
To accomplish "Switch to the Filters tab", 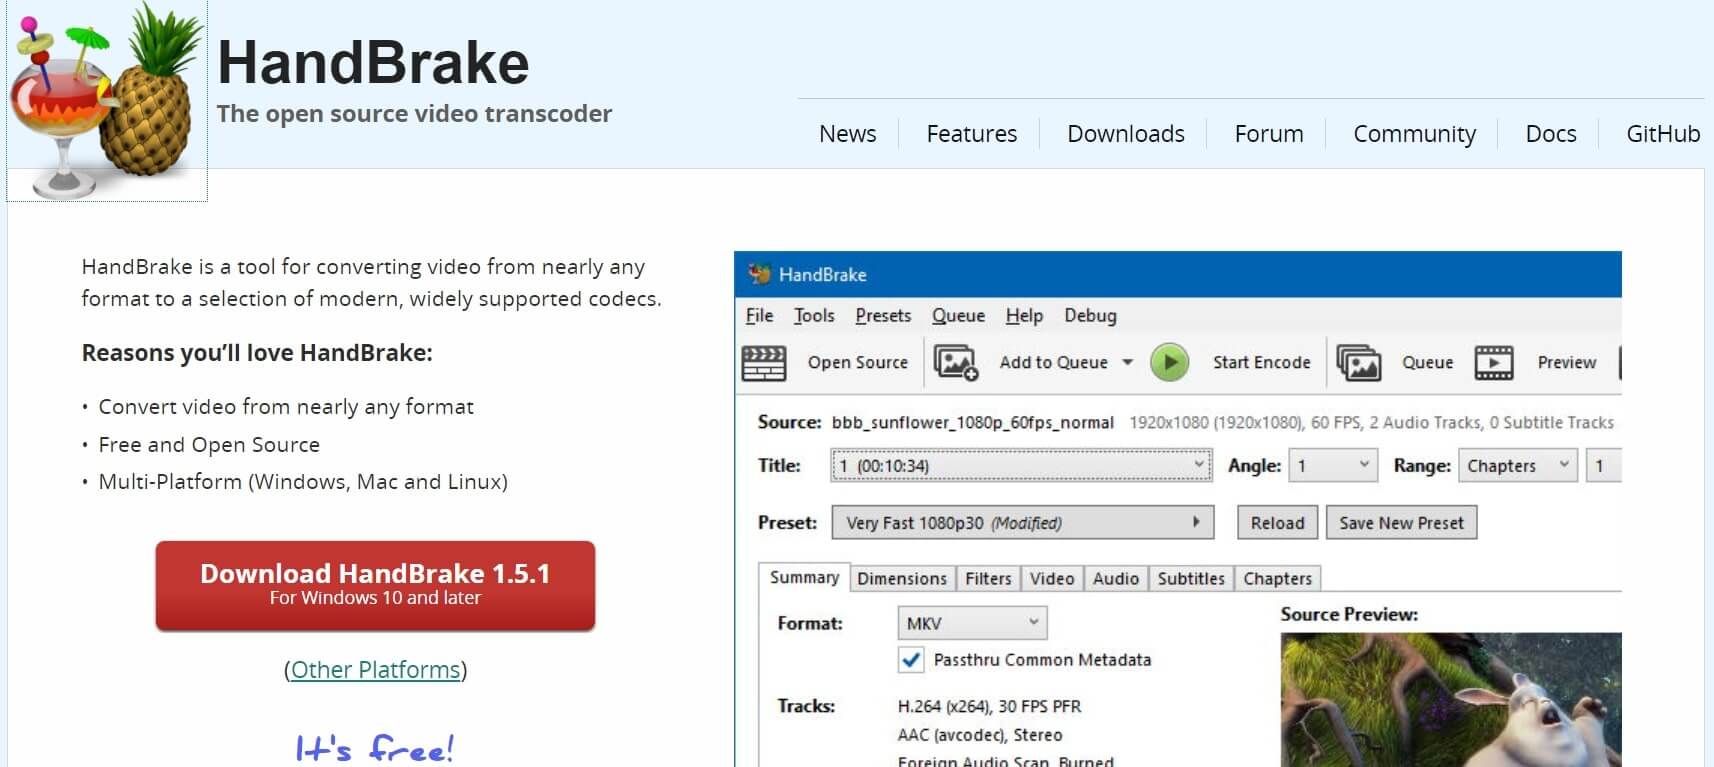I will 988,578.
